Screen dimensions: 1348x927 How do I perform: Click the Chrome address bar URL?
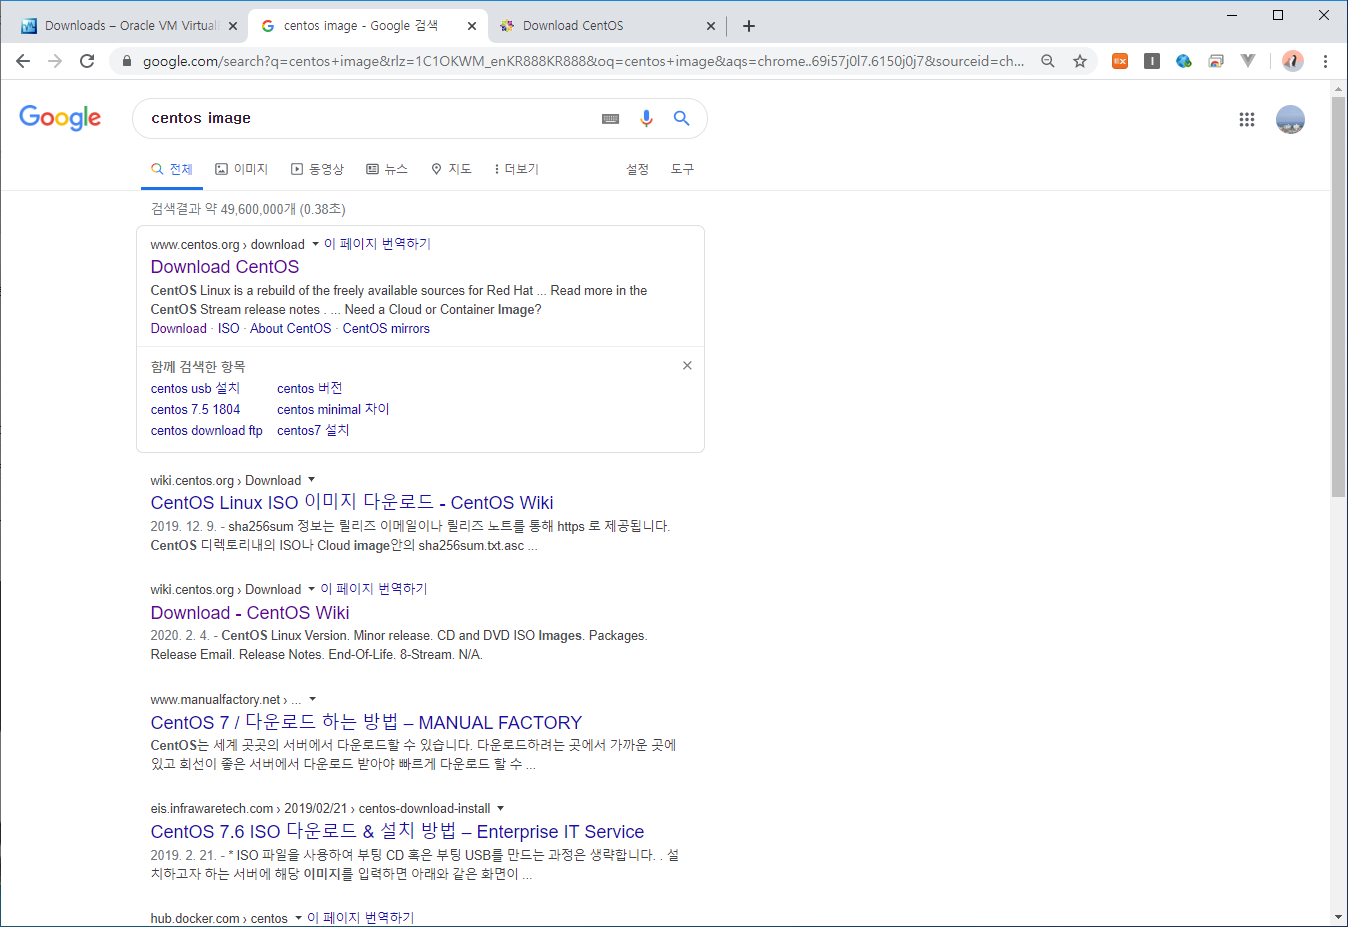point(583,61)
